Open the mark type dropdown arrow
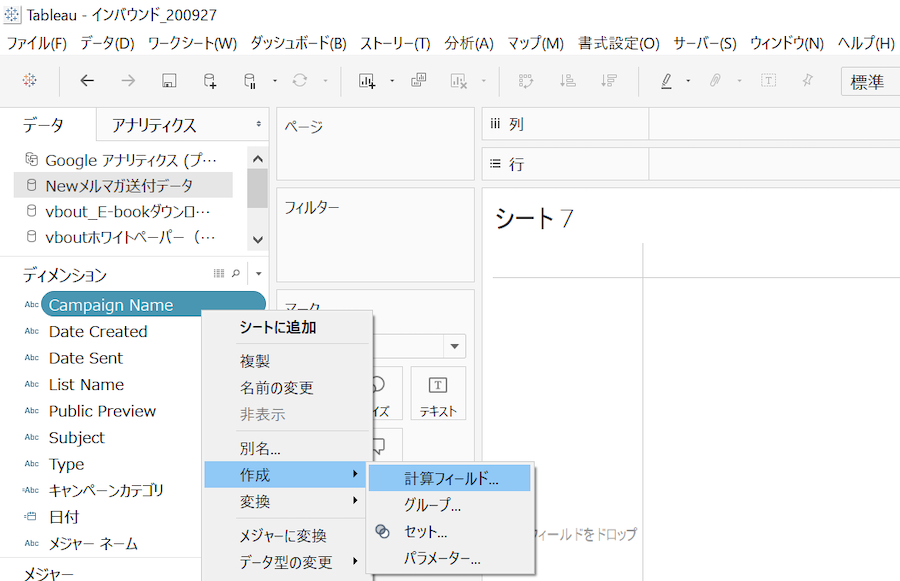 point(456,346)
